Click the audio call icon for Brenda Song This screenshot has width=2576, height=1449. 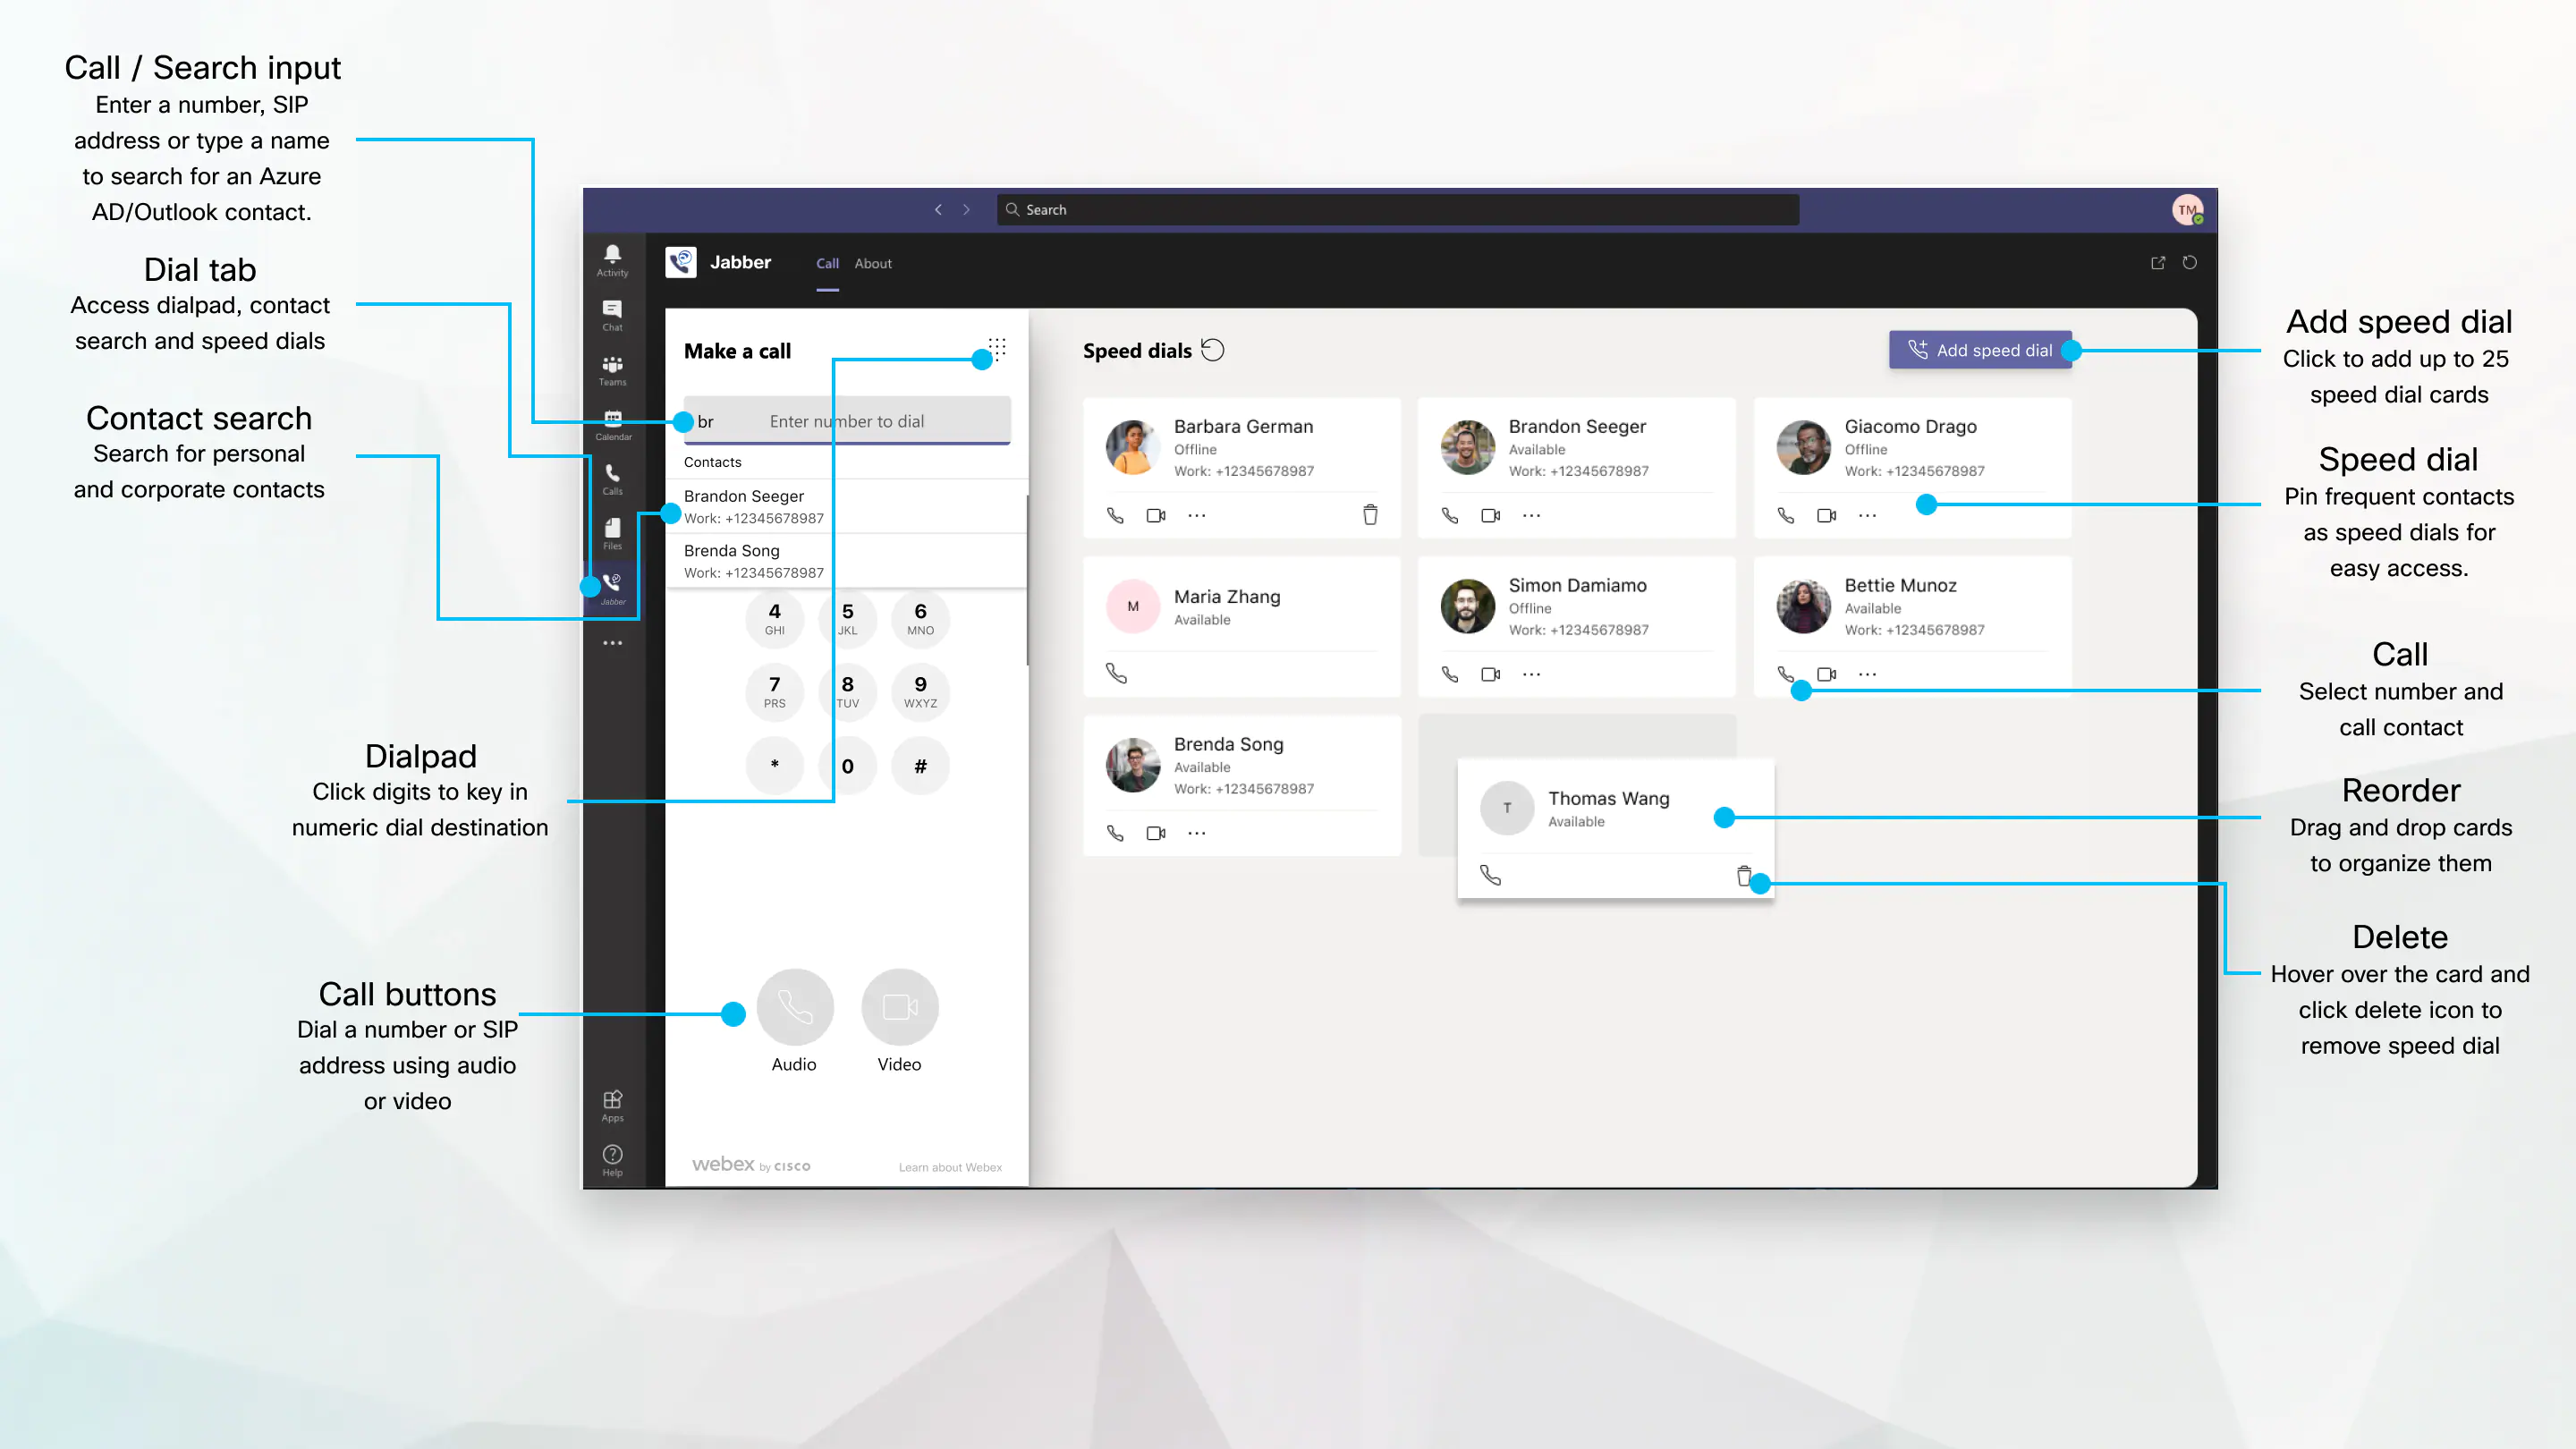click(x=1114, y=832)
